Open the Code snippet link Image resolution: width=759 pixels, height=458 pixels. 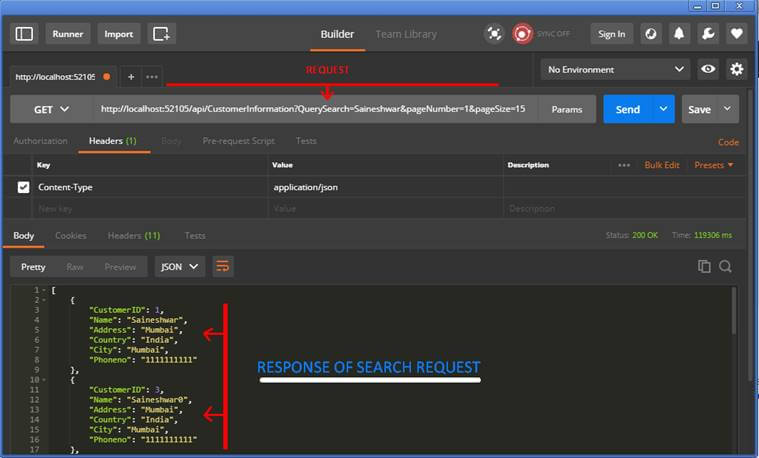click(x=729, y=142)
